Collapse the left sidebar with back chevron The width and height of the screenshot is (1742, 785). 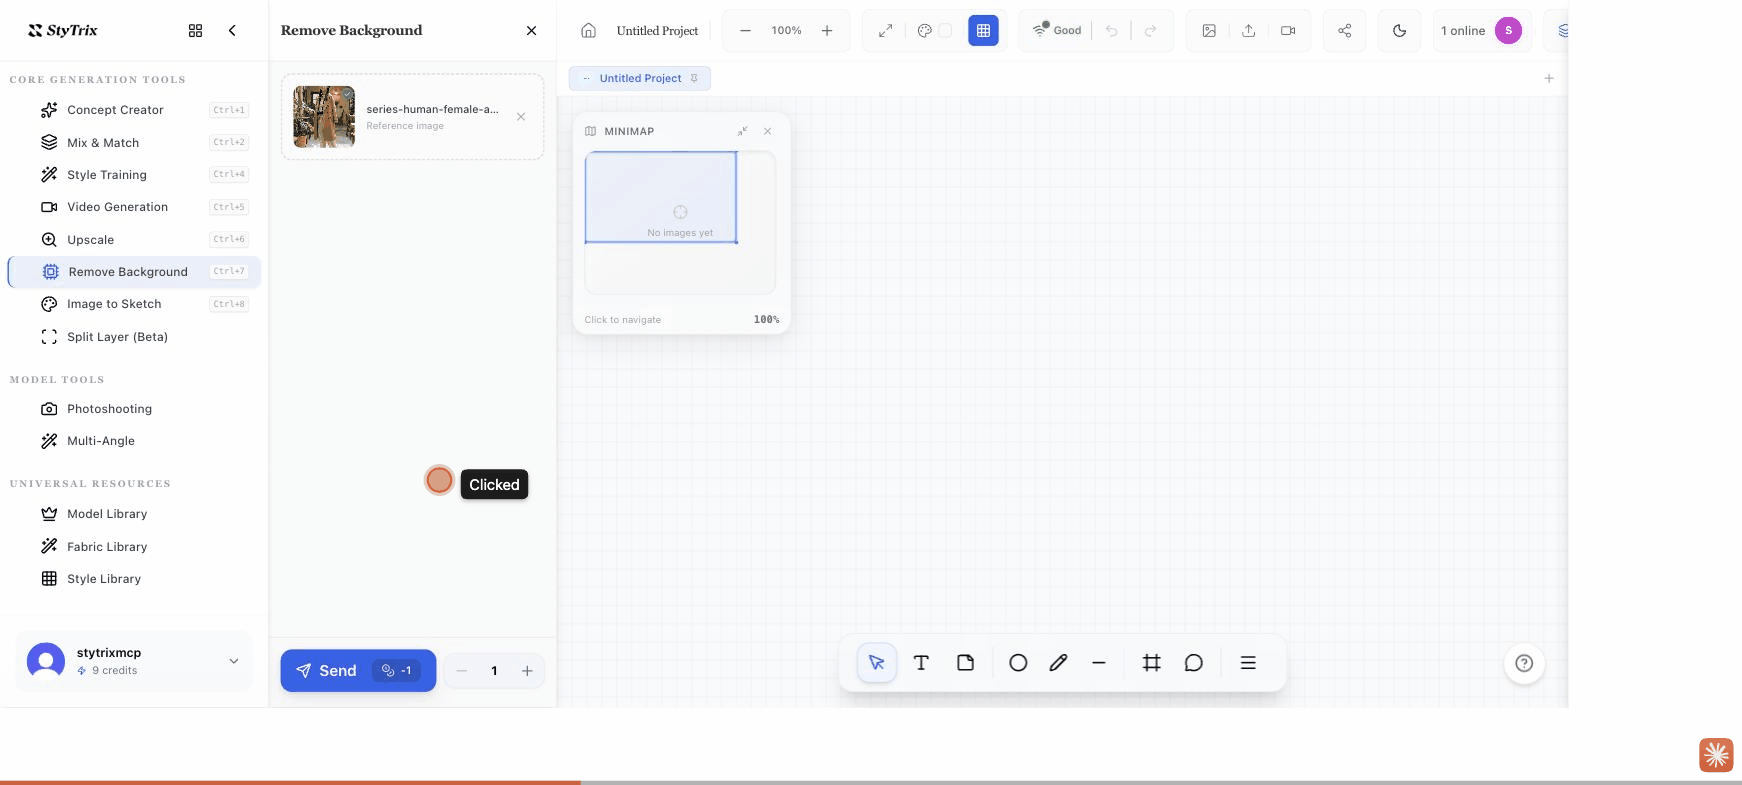pyautogui.click(x=232, y=31)
